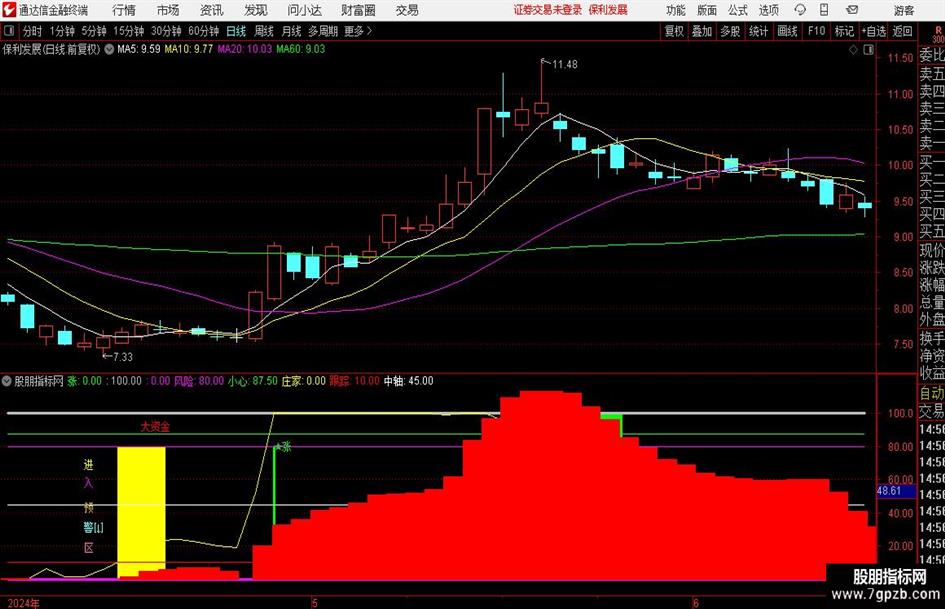Open the 交易 menu

tap(407, 10)
